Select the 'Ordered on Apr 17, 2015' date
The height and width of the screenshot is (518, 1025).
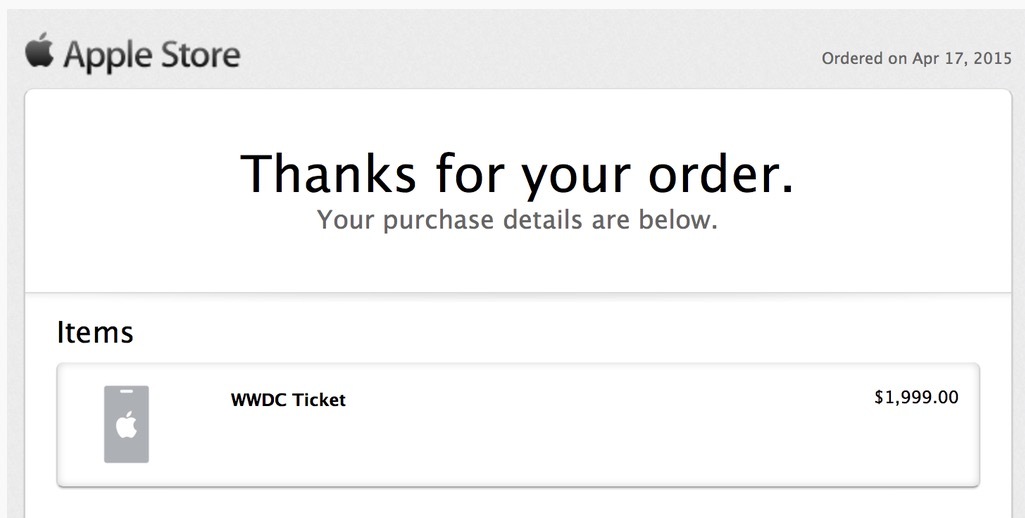(916, 58)
